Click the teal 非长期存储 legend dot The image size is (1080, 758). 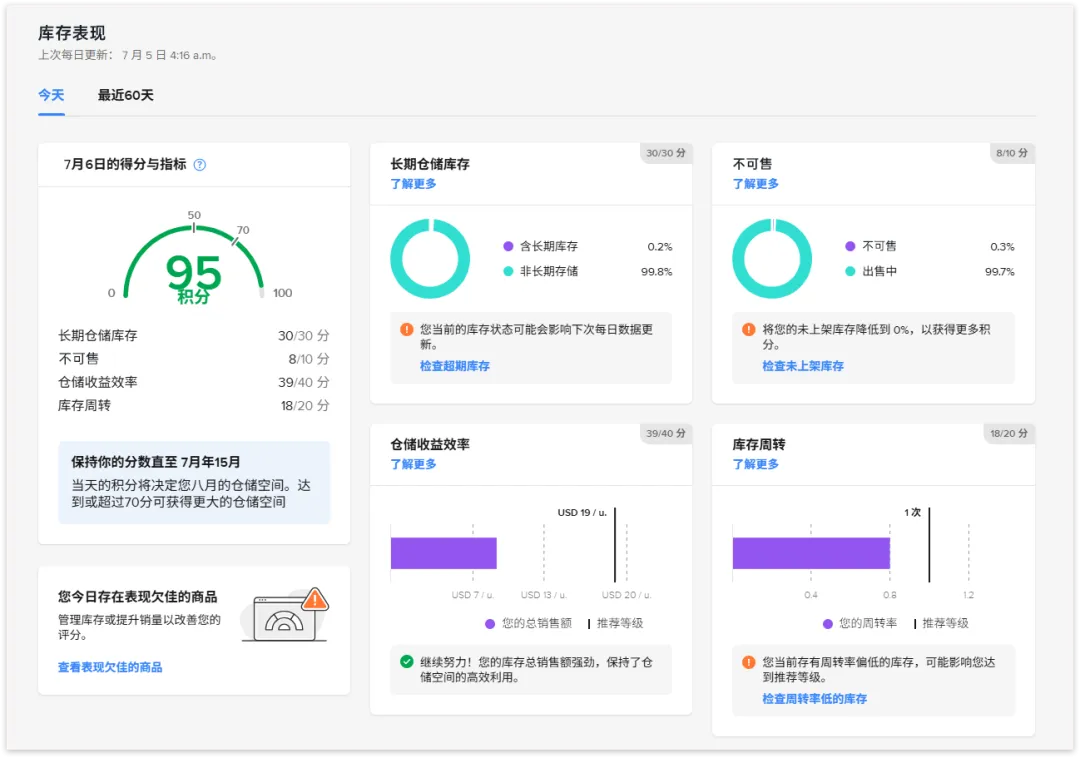[x=508, y=271]
